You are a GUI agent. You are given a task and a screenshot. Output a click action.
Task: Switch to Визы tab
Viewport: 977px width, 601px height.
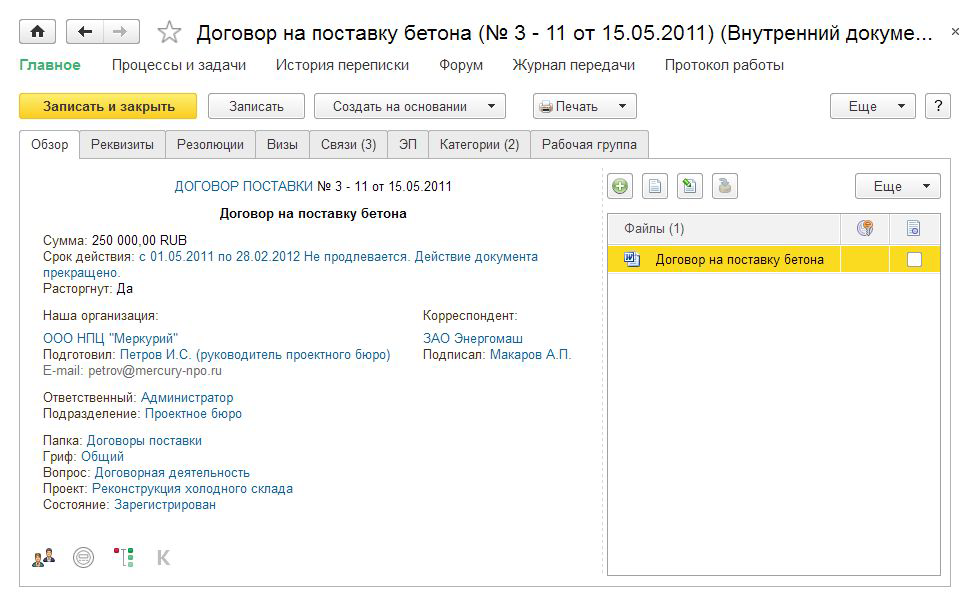pyautogui.click(x=282, y=144)
